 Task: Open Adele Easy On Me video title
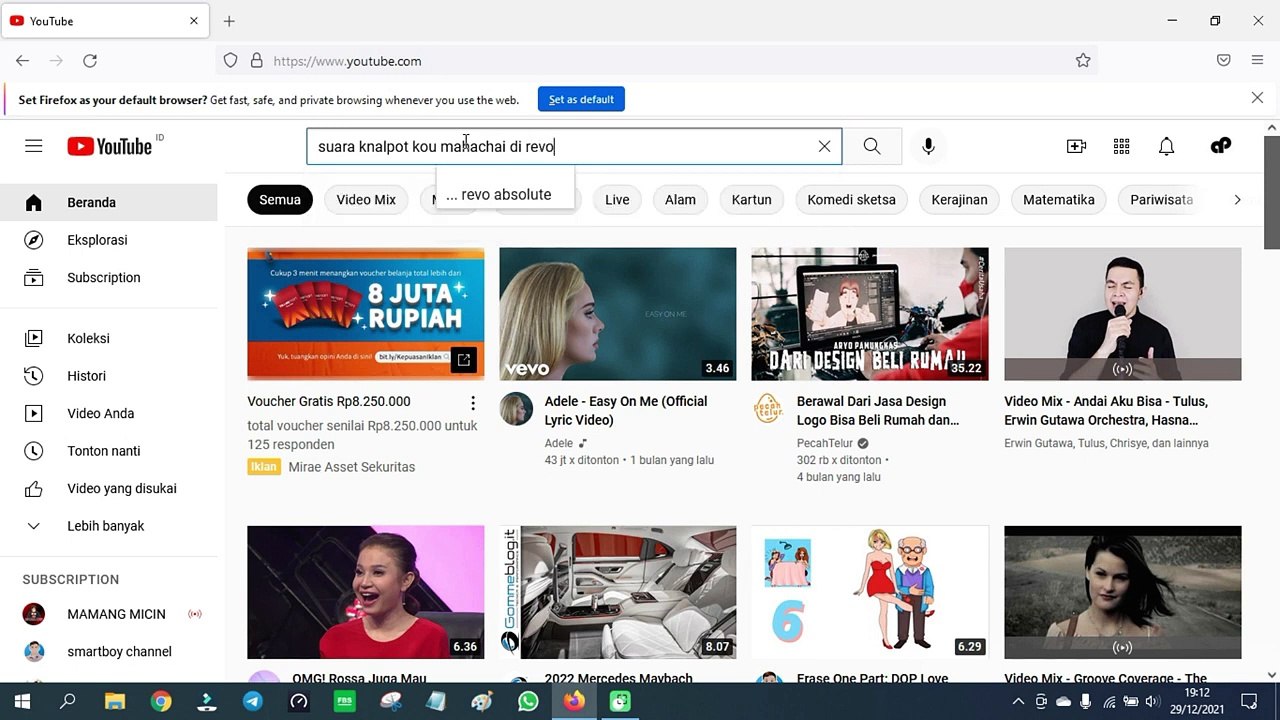(x=626, y=411)
